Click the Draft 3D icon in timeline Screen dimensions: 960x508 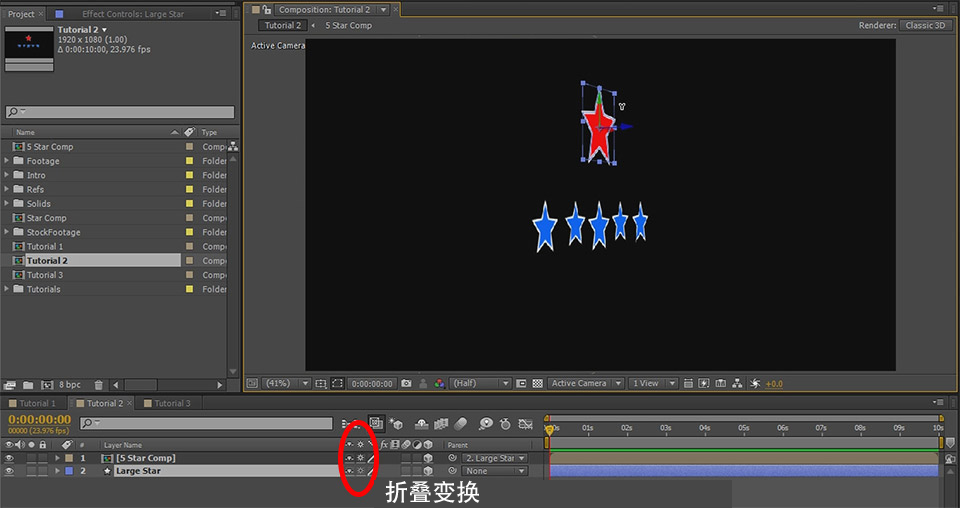click(397, 424)
